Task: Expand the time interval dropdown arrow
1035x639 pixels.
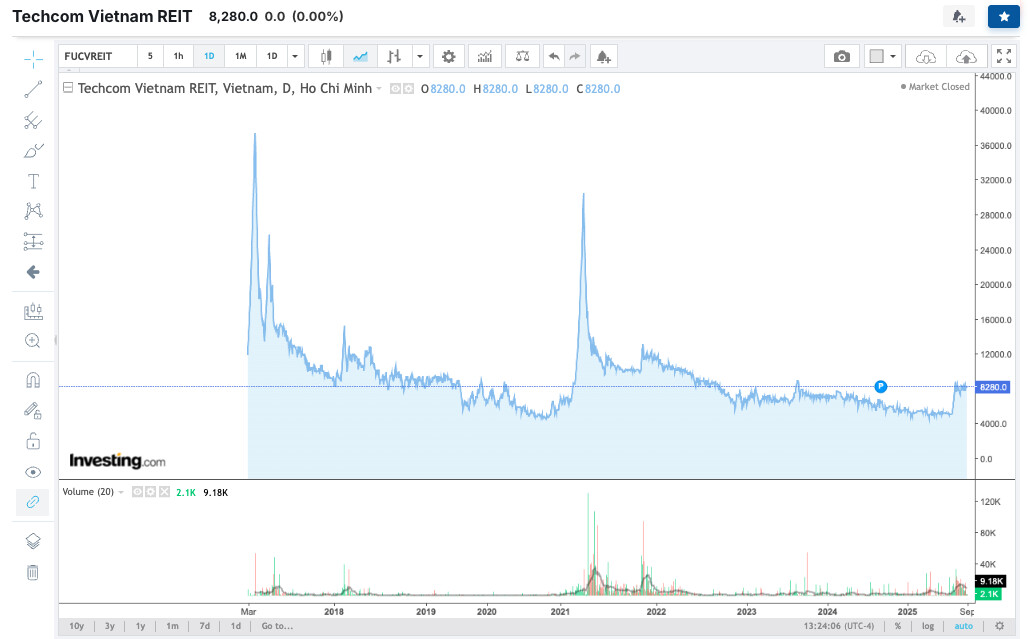Action: pyautogui.click(x=295, y=56)
